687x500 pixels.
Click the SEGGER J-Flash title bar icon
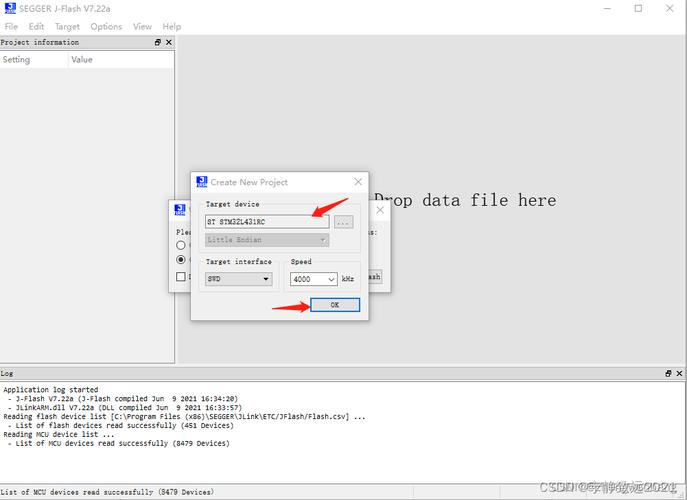pos(10,8)
